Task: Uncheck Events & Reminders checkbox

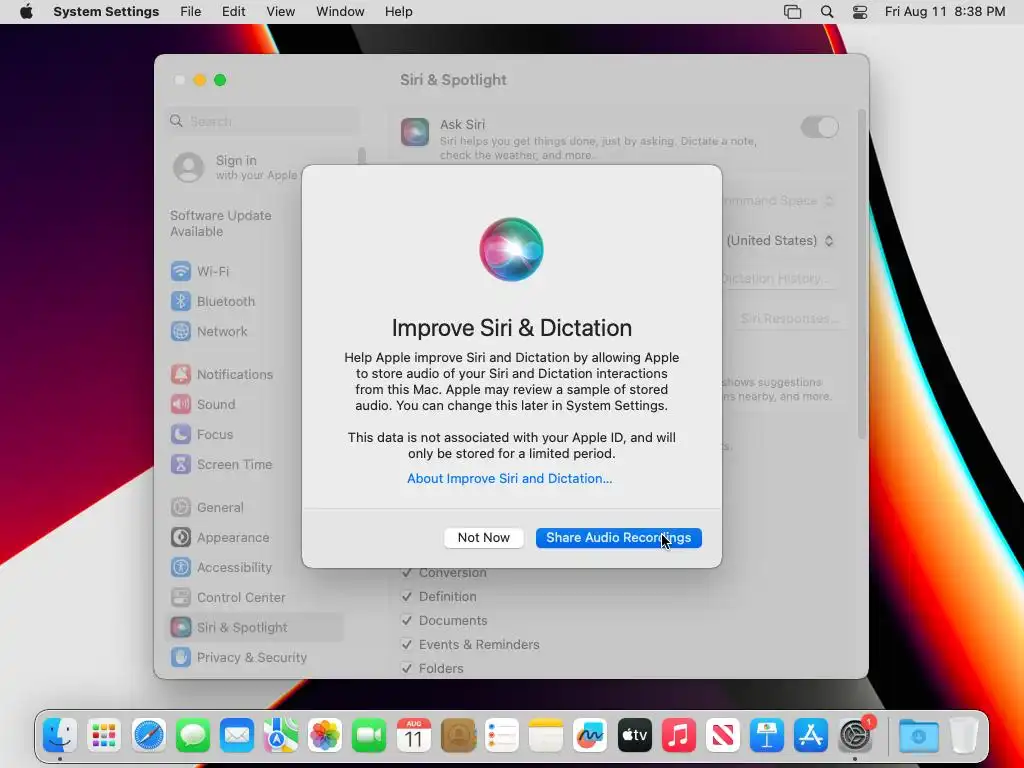Action: click(x=407, y=645)
